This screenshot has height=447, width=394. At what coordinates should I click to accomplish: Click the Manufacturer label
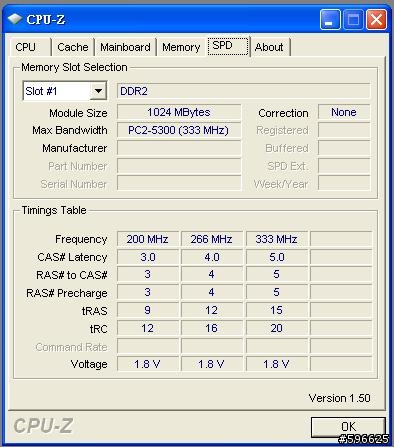tap(75, 148)
